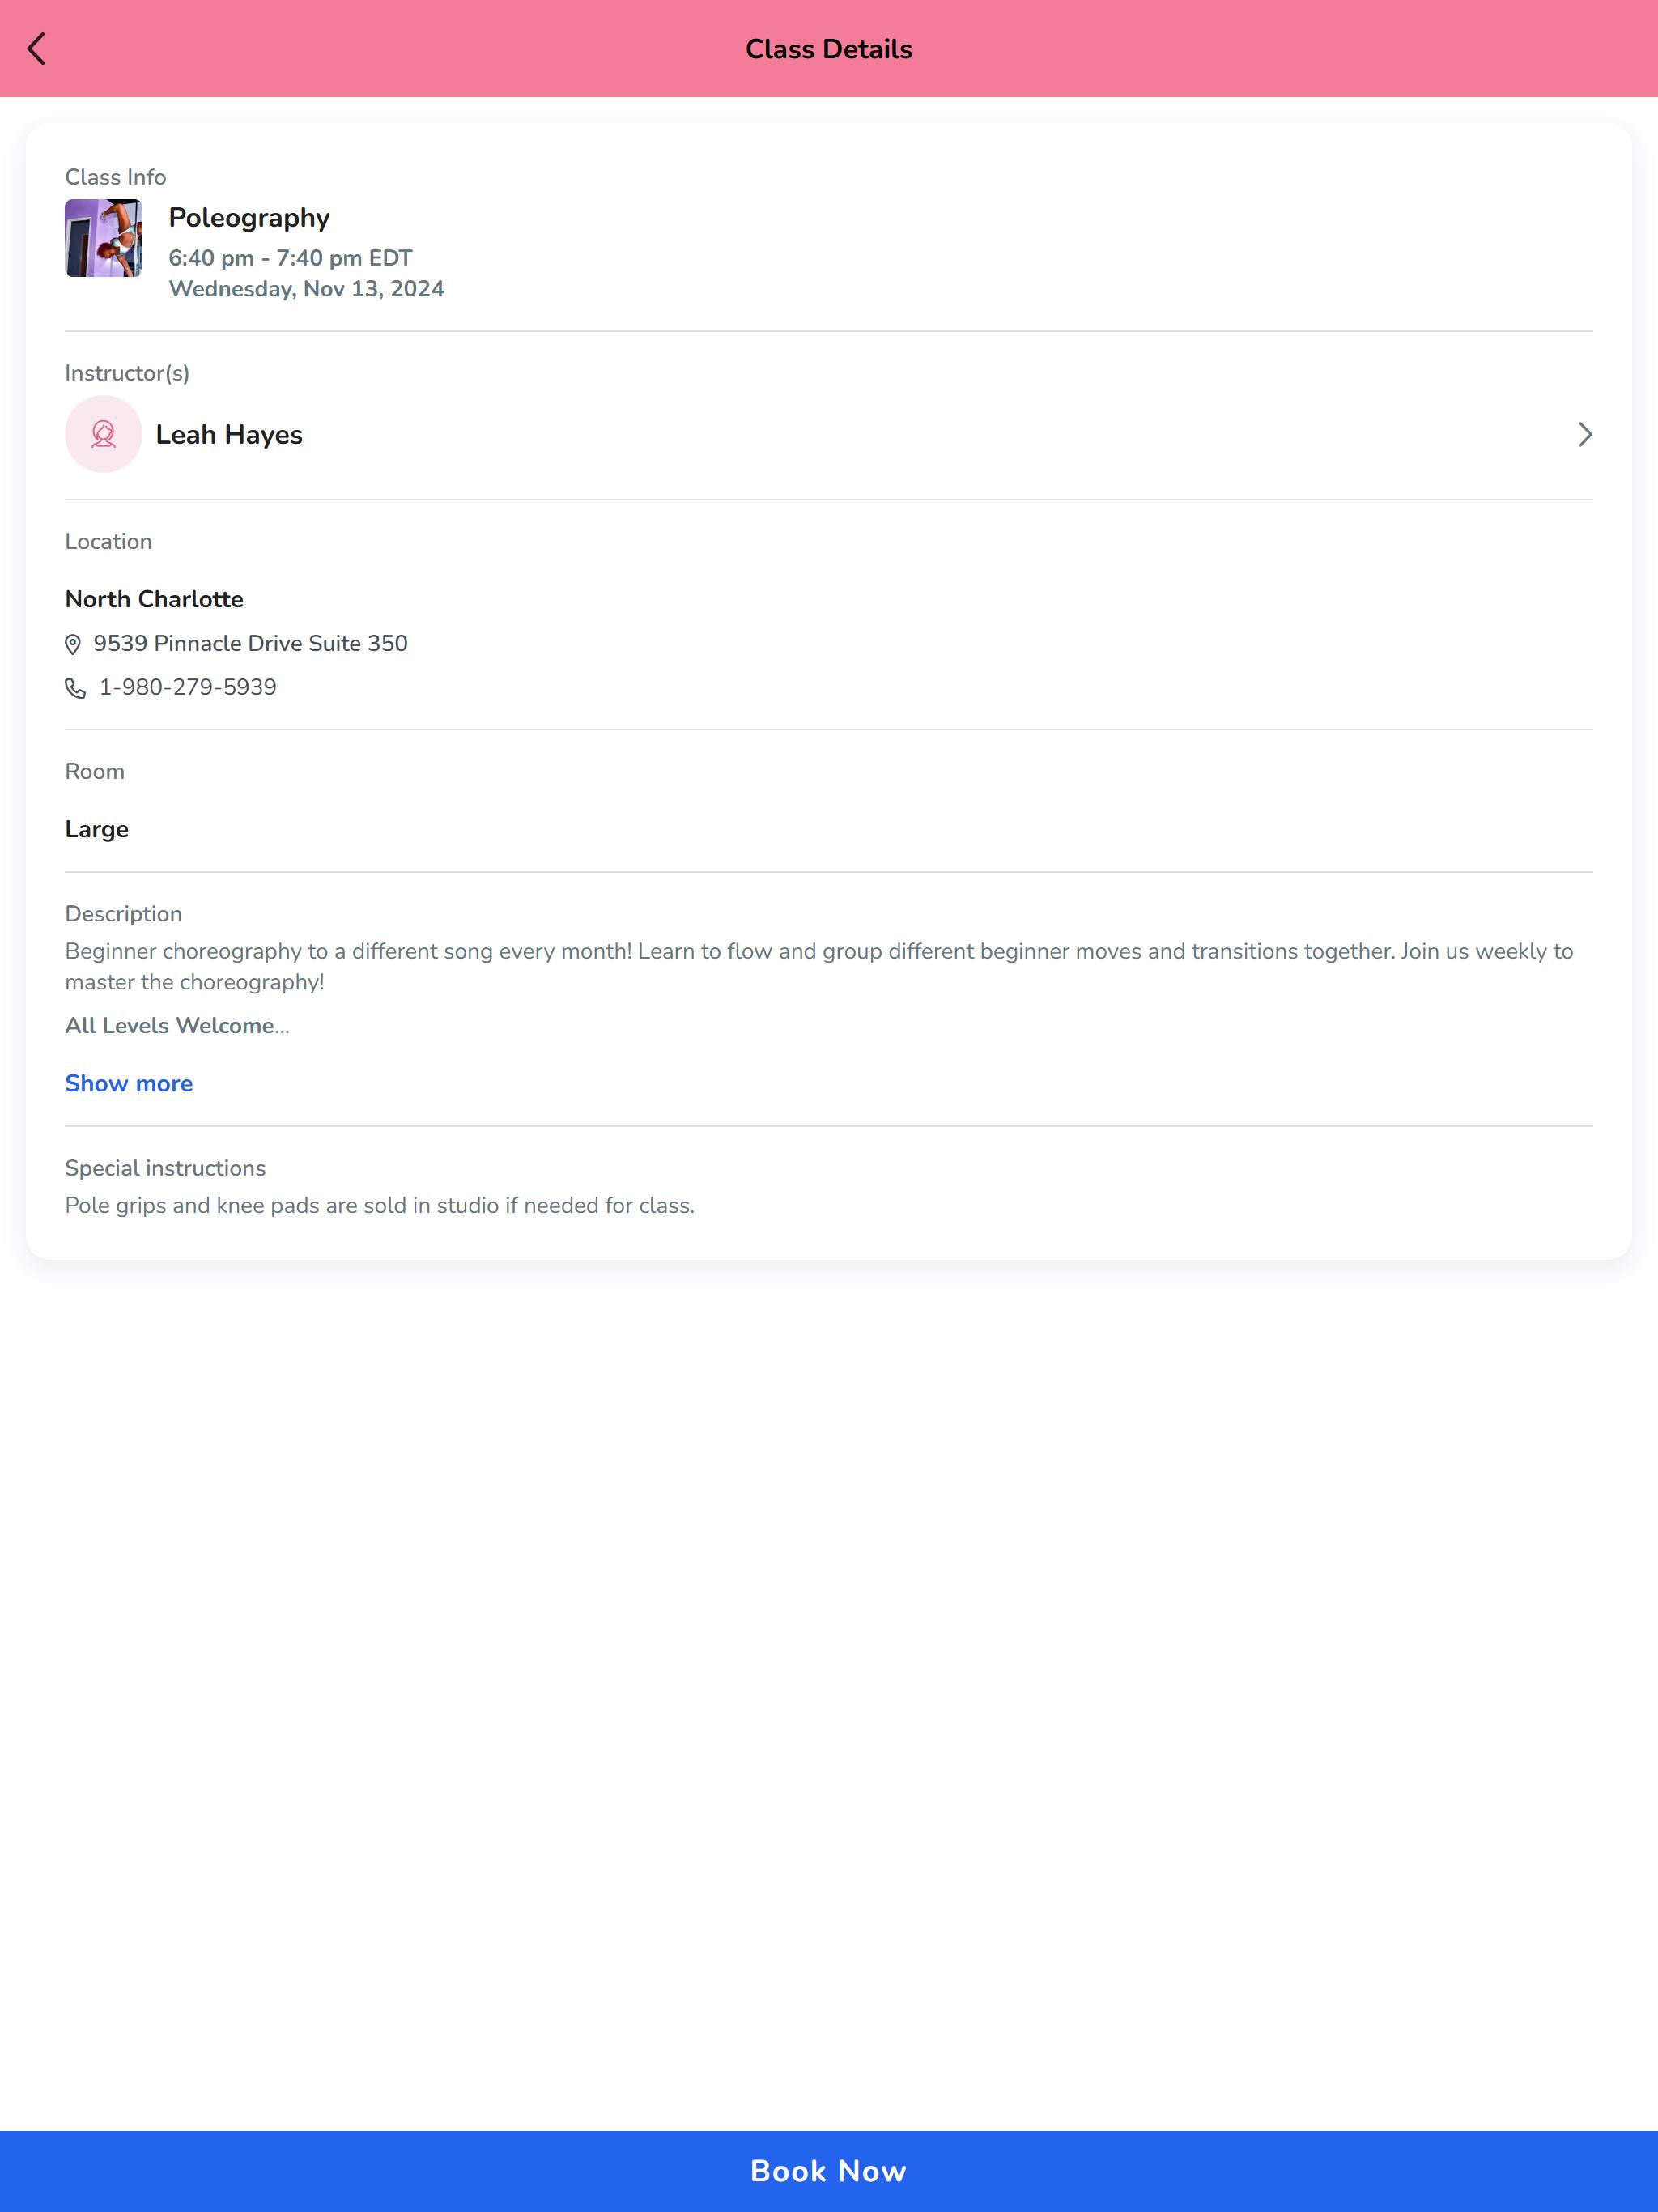Open Leah Hayes instructor profile chevron
The image size is (1658, 2212).
click(x=1584, y=434)
